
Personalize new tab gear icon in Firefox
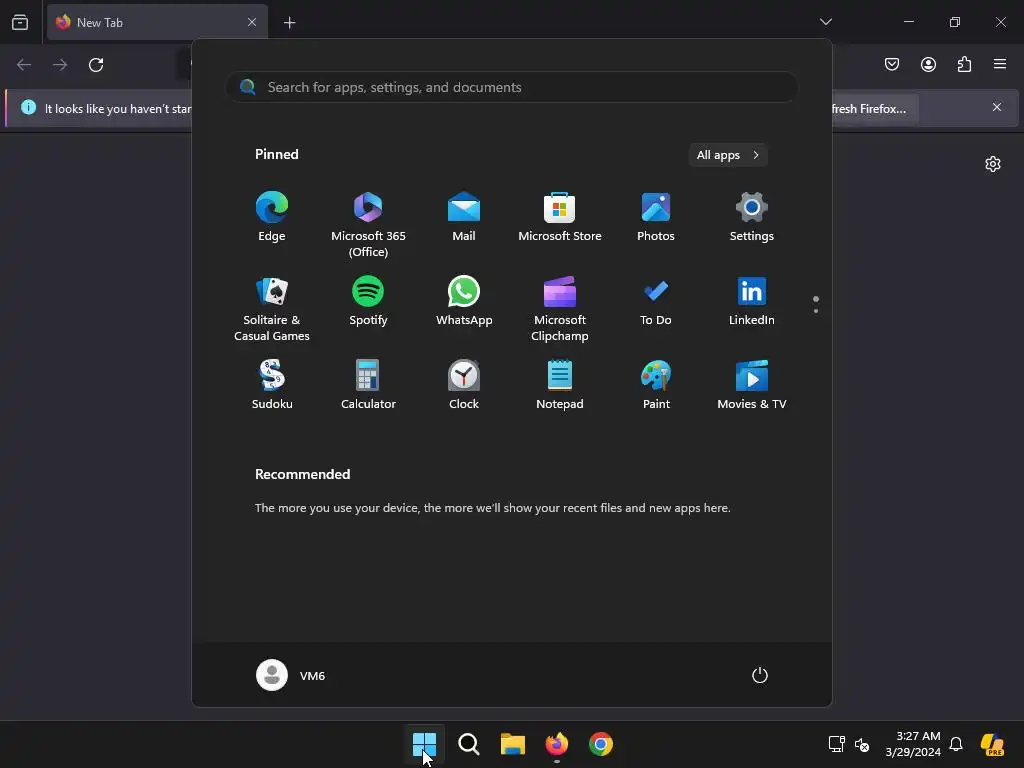(993, 164)
